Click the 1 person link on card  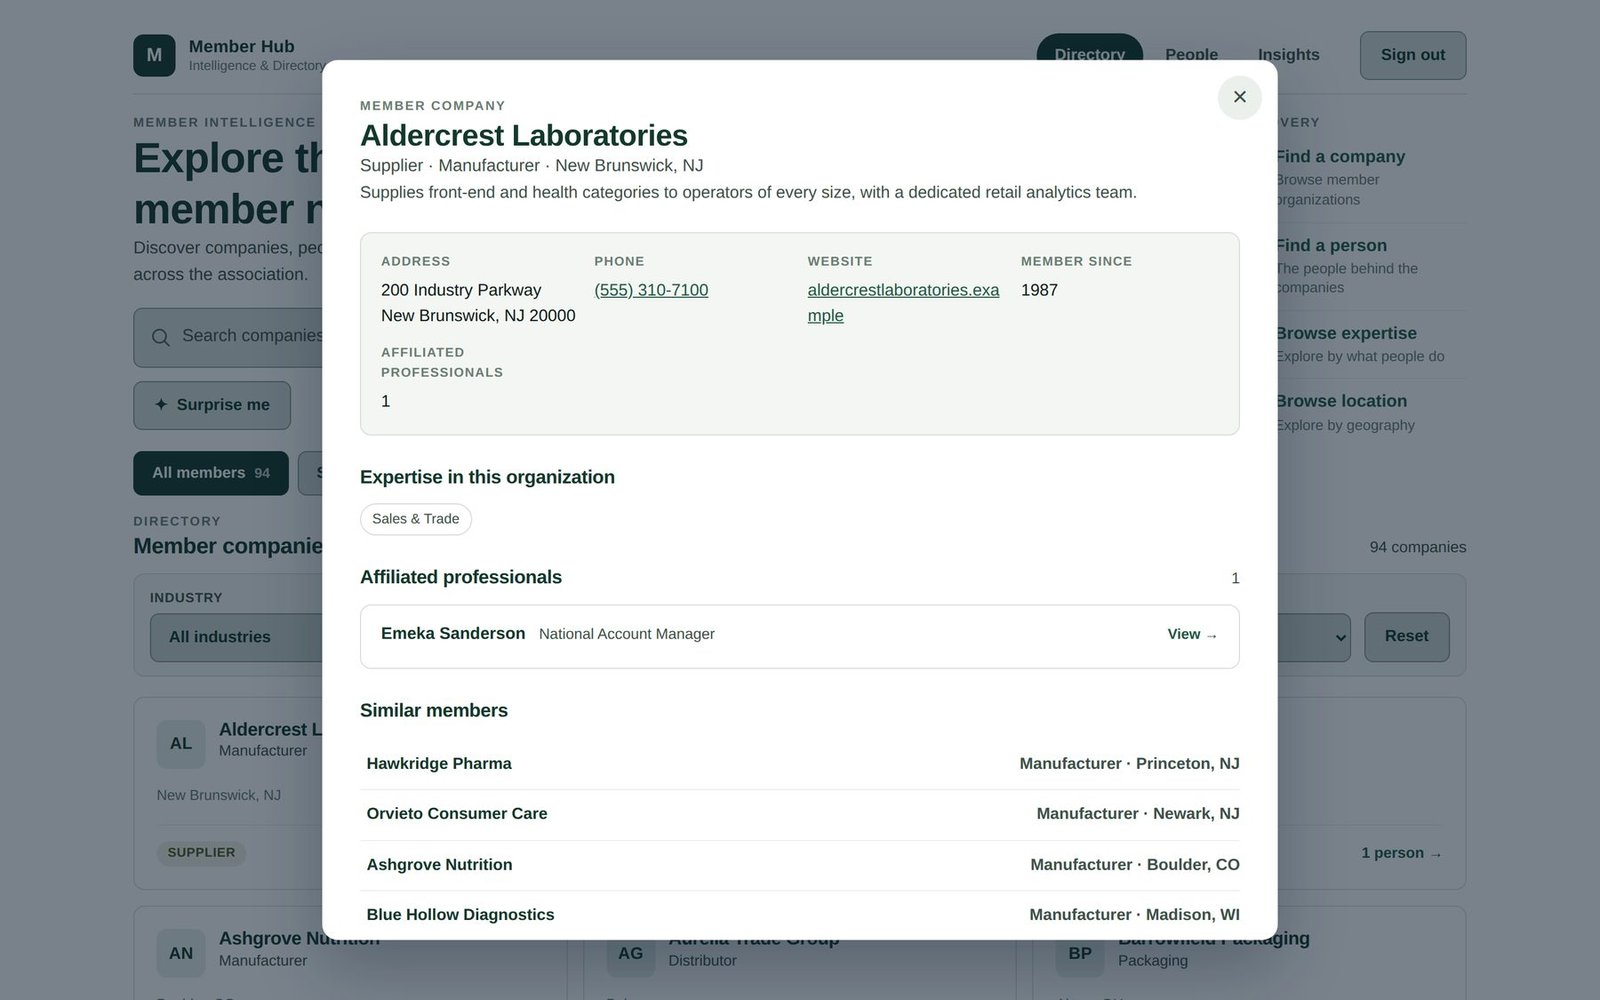tap(1401, 853)
